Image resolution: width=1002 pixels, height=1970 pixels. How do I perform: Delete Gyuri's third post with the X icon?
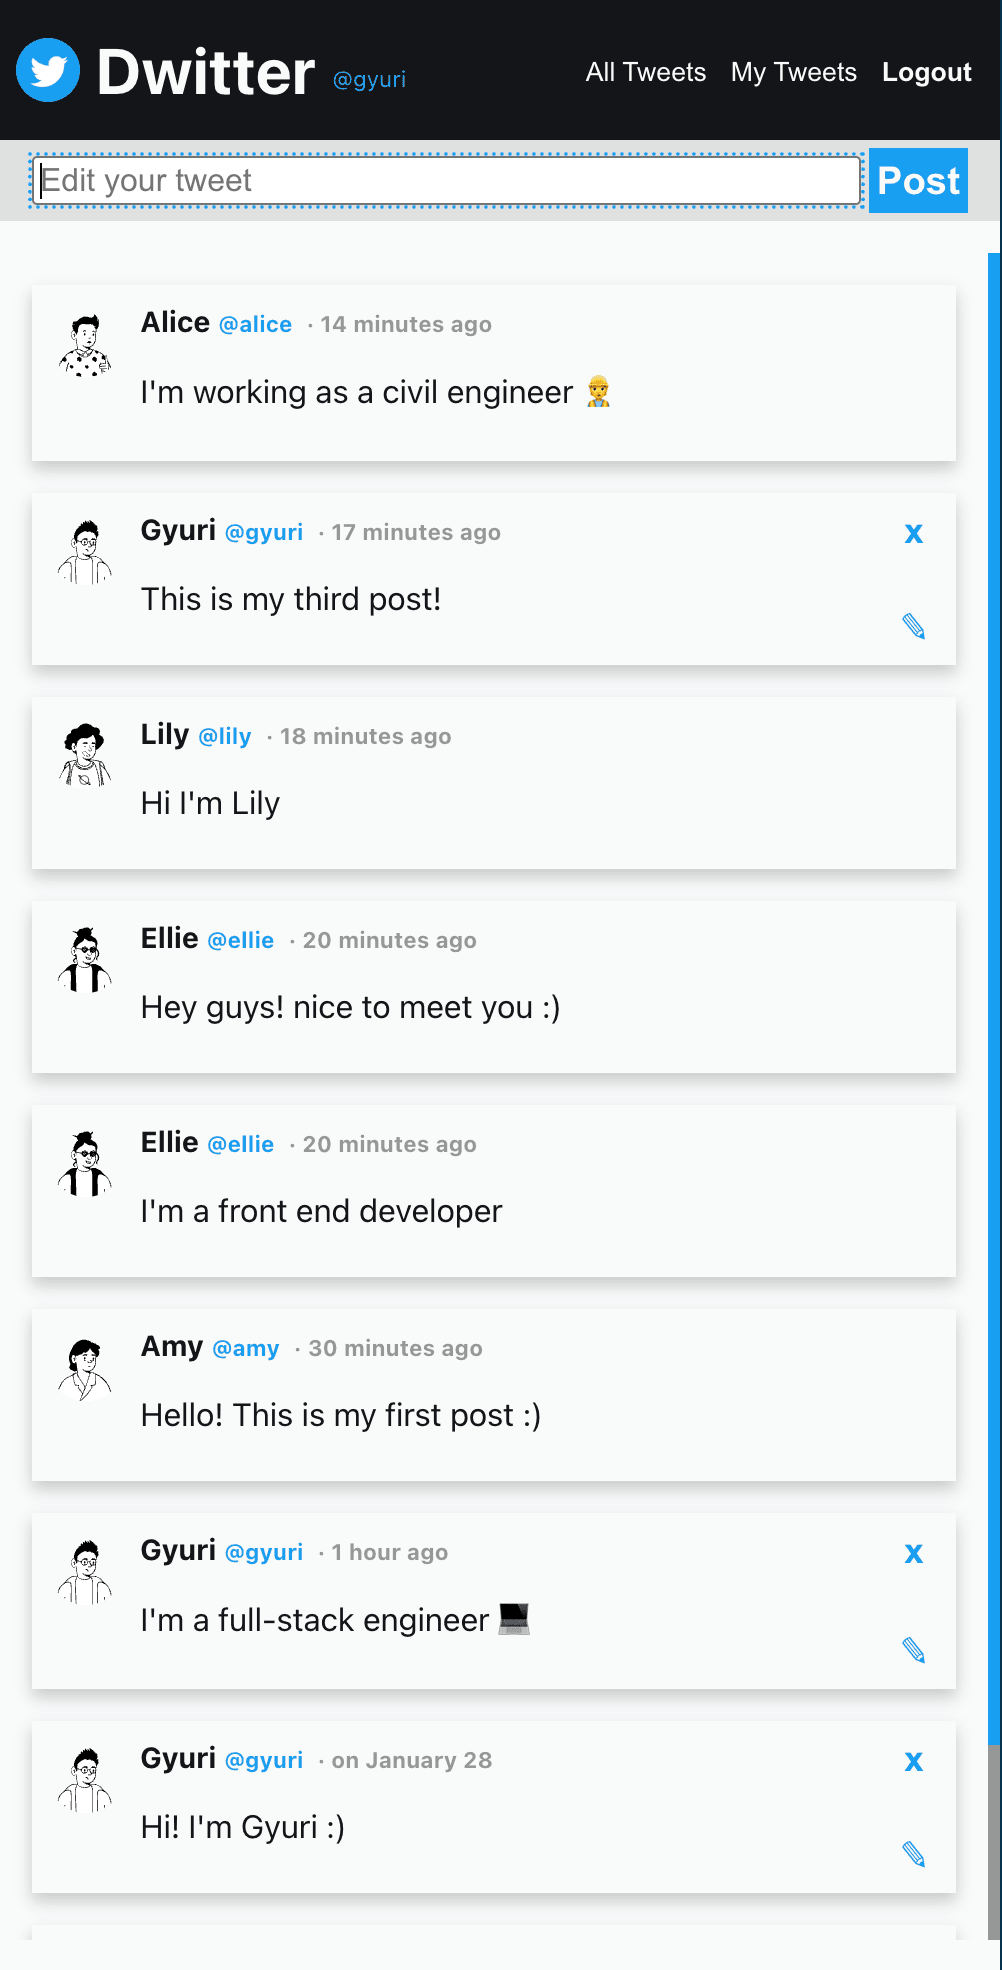(x=913, y=533)
